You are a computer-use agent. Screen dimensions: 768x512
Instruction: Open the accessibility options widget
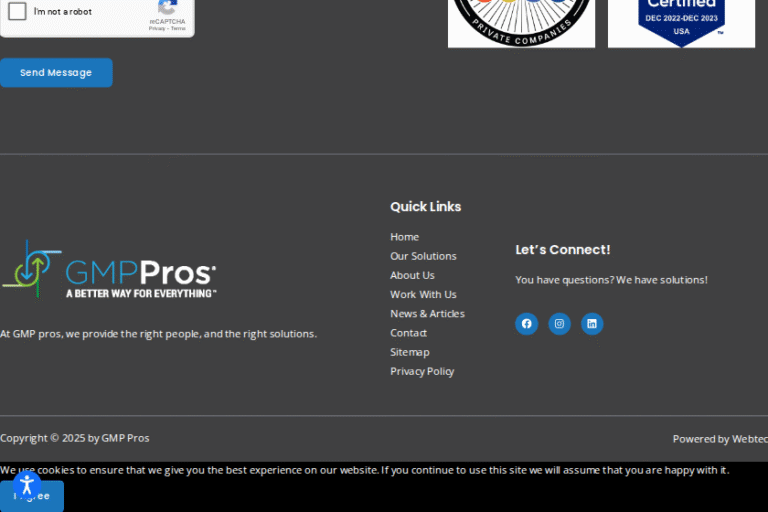click(x=27, y=486)
